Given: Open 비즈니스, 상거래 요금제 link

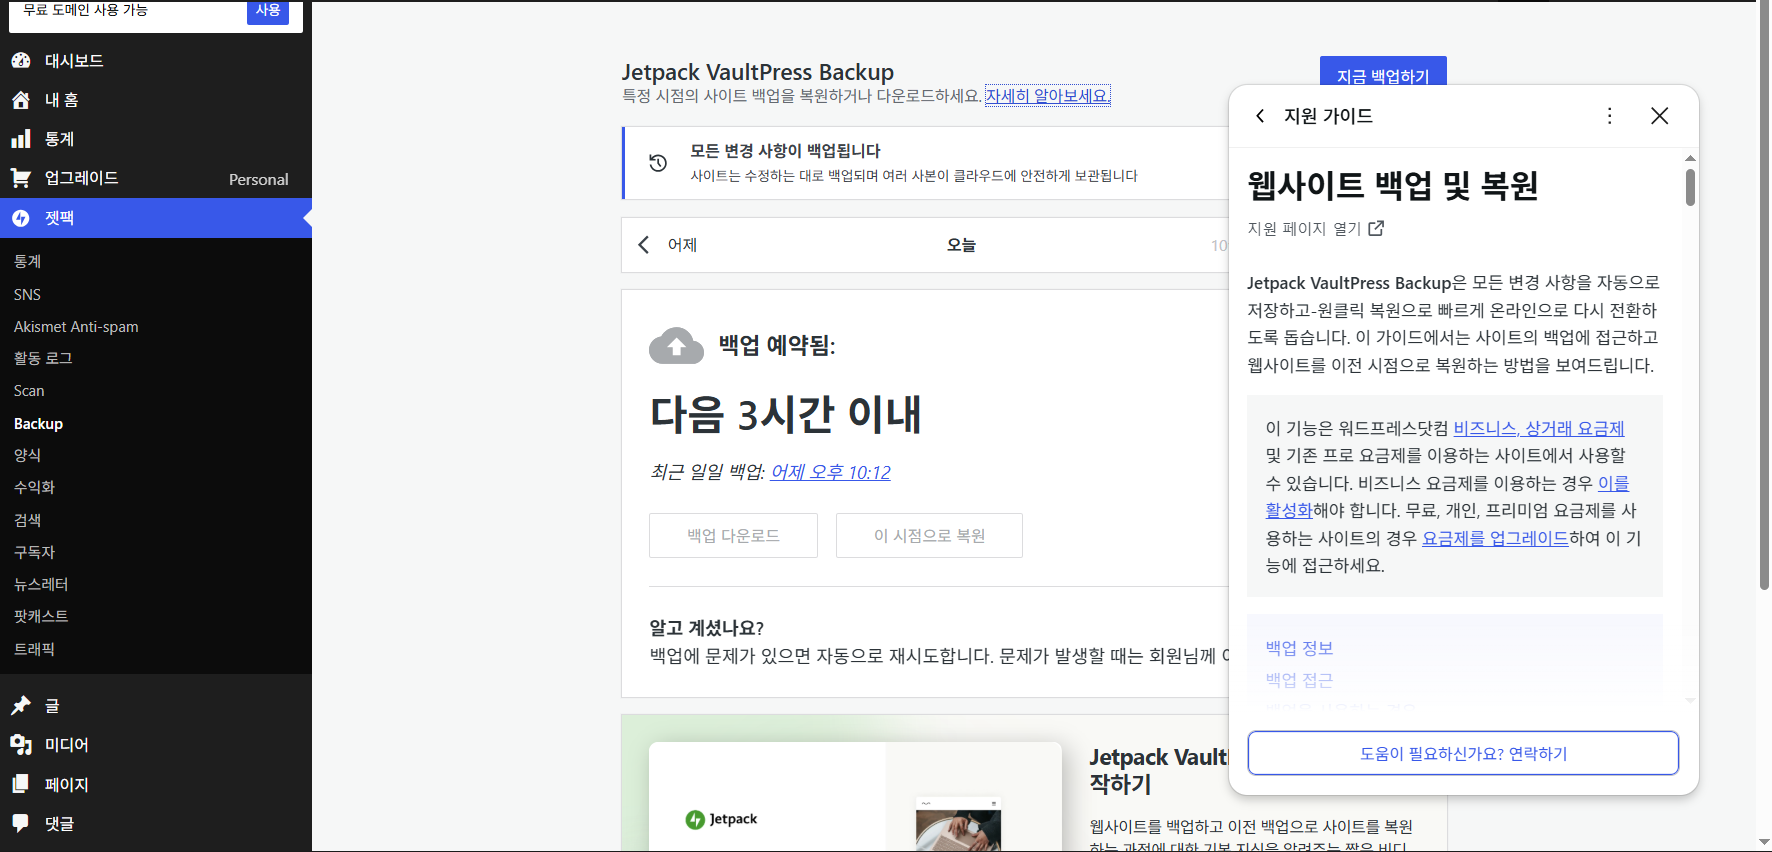Looking at the screenshot, I should (x=1538, y=428).
